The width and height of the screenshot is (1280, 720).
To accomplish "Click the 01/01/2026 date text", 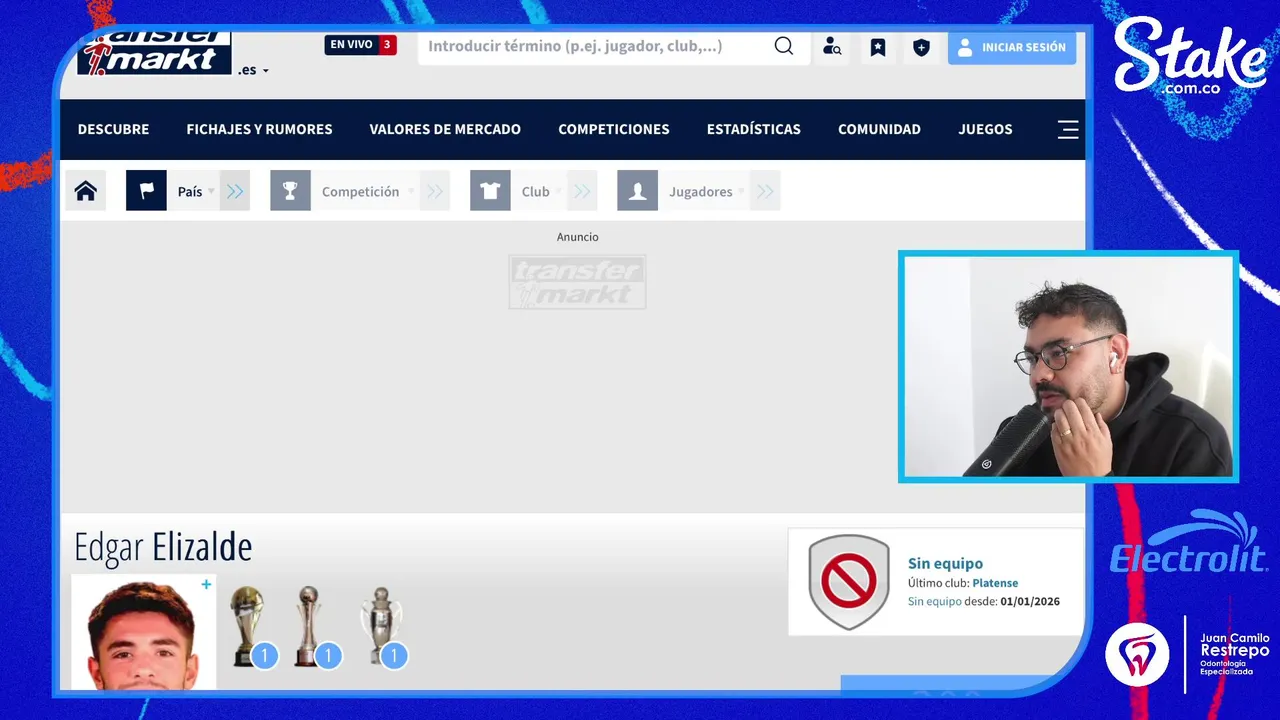I will [x=1030, y=602].
